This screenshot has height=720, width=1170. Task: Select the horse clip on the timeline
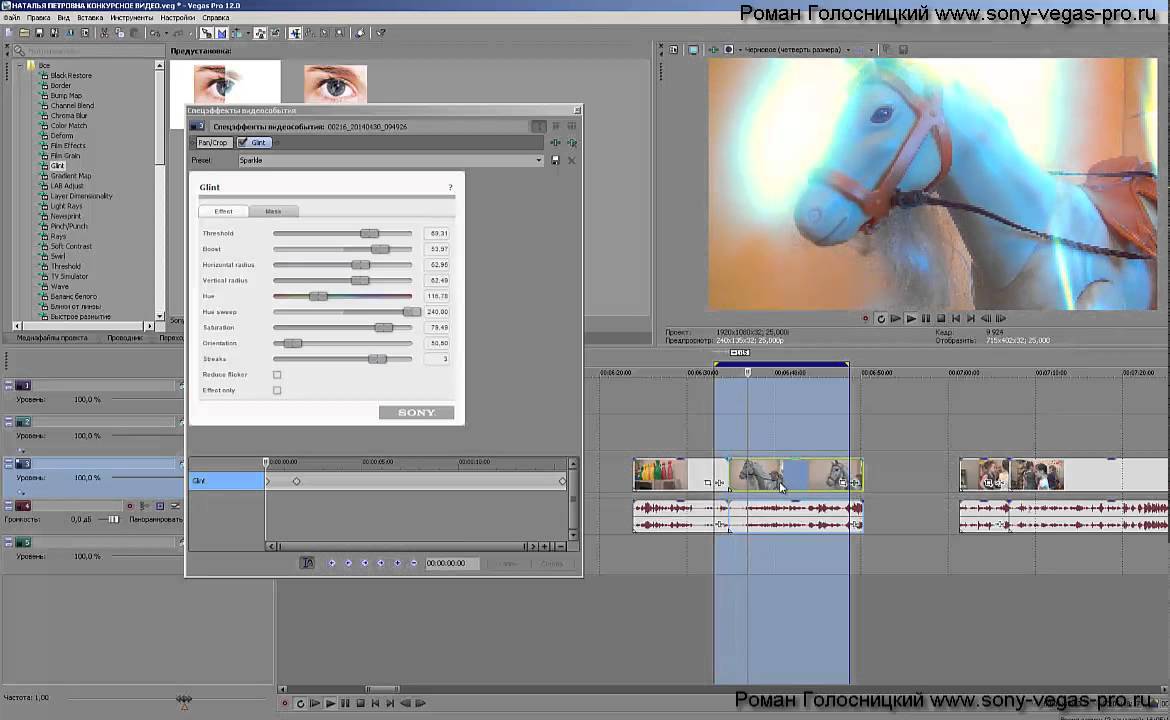tap(796, 475)
